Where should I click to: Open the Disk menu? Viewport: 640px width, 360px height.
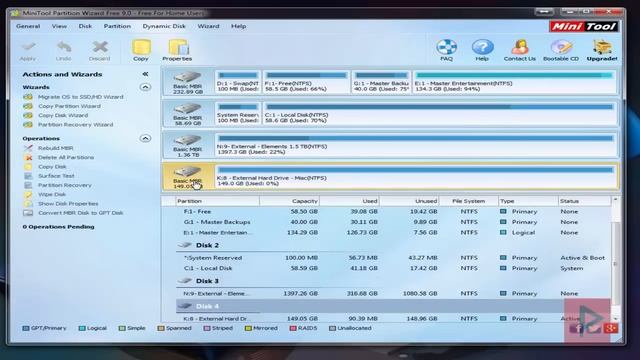tap(85, 26)
